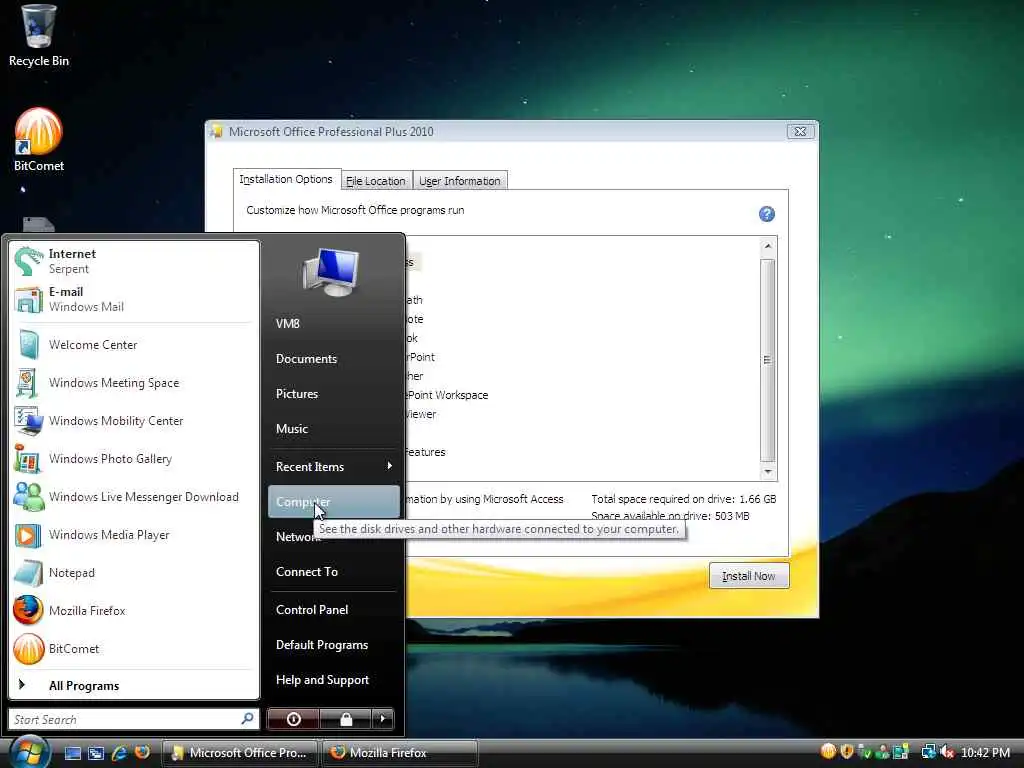Click the taskbar clock showing 10:42 PM

tap(986, 752)
